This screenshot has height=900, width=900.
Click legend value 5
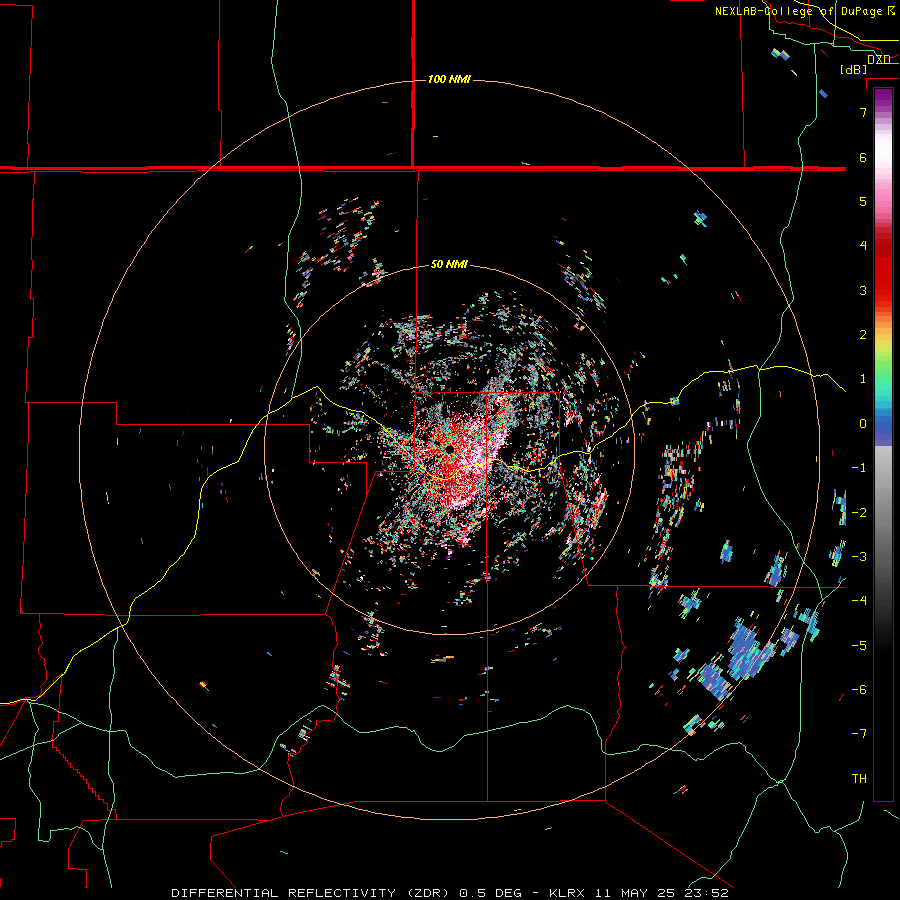pyautogui.click(x=863, y=201)
